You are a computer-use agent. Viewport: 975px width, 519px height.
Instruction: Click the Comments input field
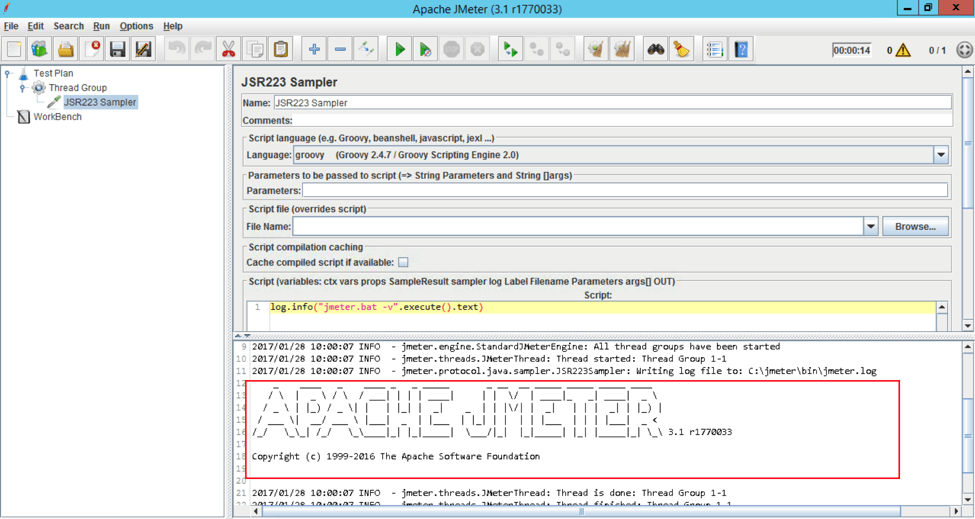(622, 120)
